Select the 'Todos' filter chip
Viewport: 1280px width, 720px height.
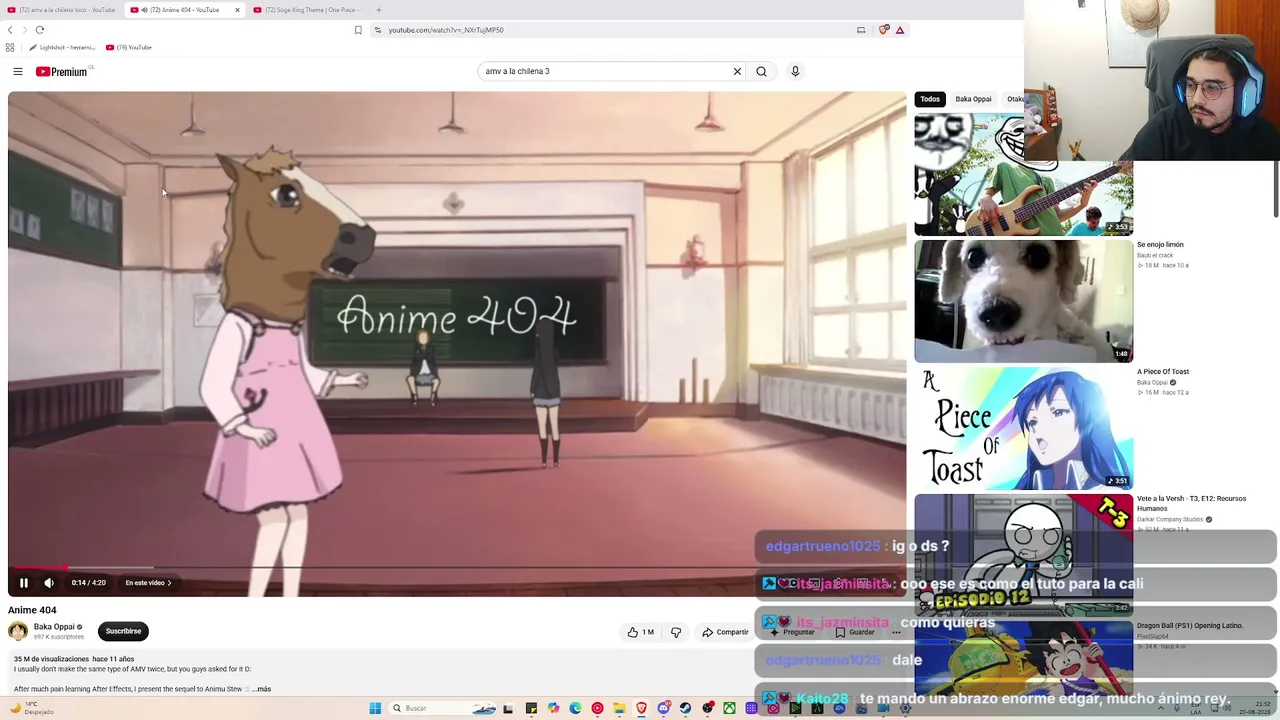930,99
